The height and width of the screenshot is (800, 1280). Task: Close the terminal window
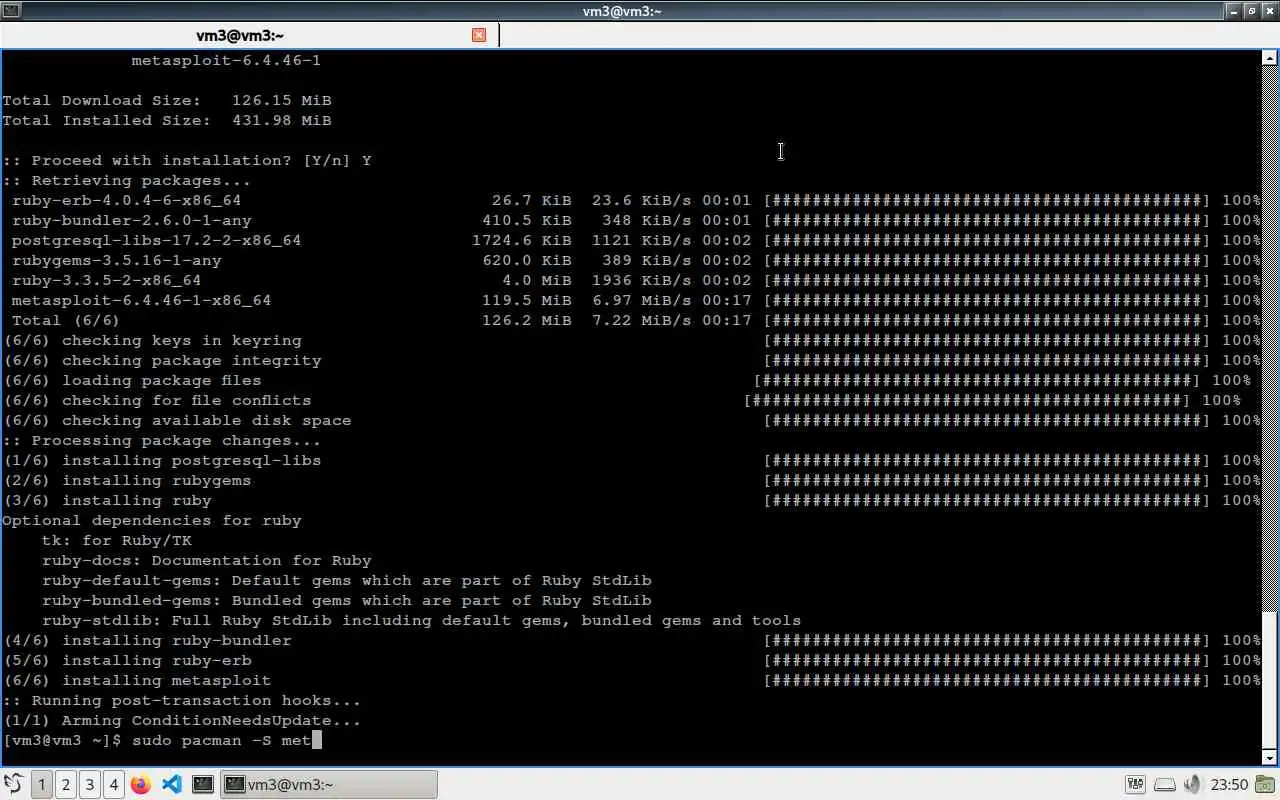tap(1270, 11)
